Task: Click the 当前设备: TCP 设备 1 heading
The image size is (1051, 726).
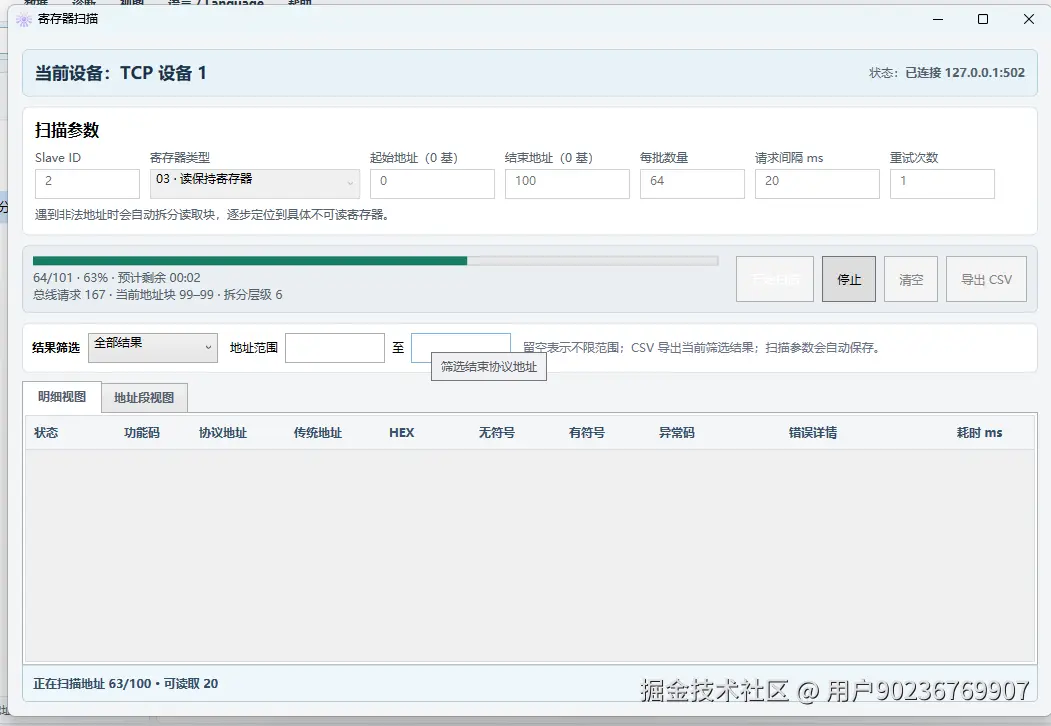Action: [x=121, y=72]
